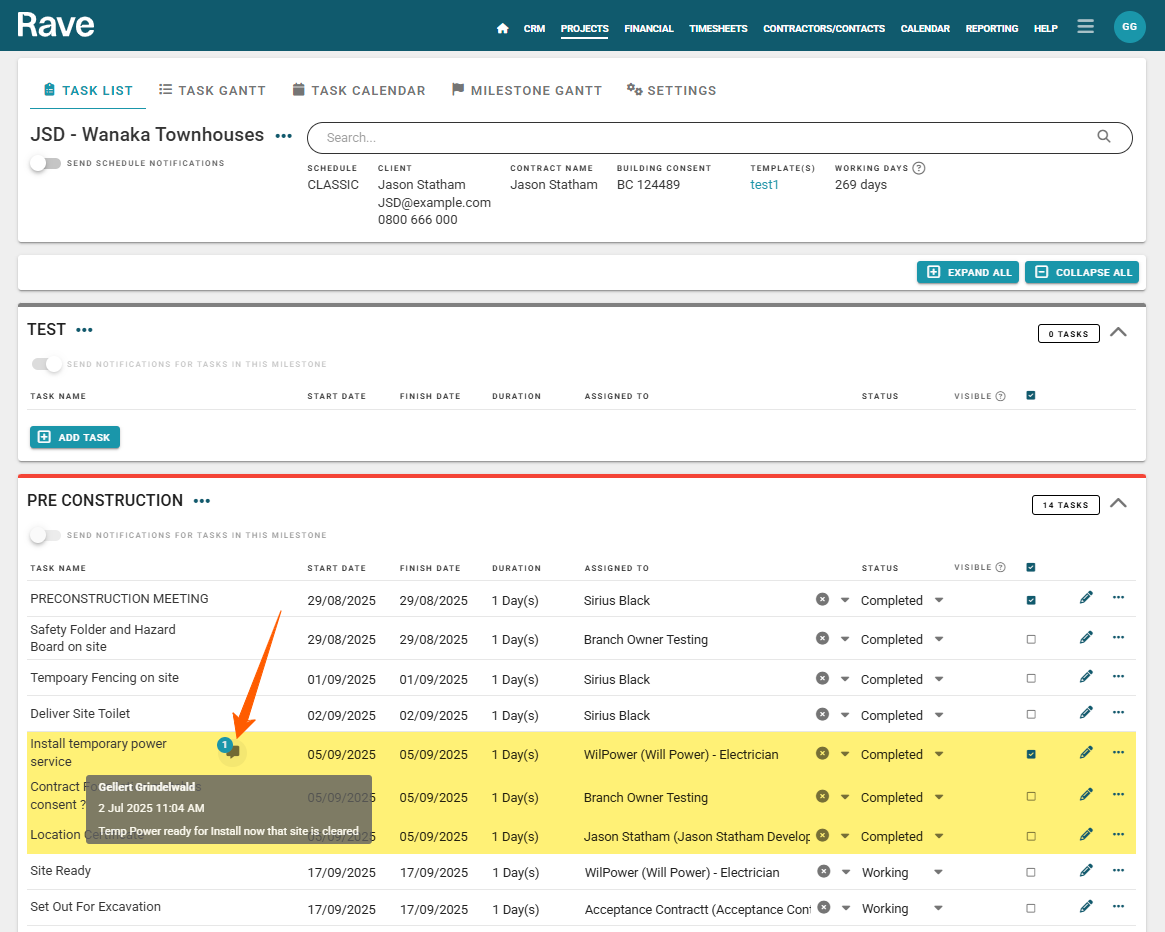Viewport: 1165px width, 932px height.
Task: Toggle Send Schedule Notifications switch
Action: click(x=45, y=163)
